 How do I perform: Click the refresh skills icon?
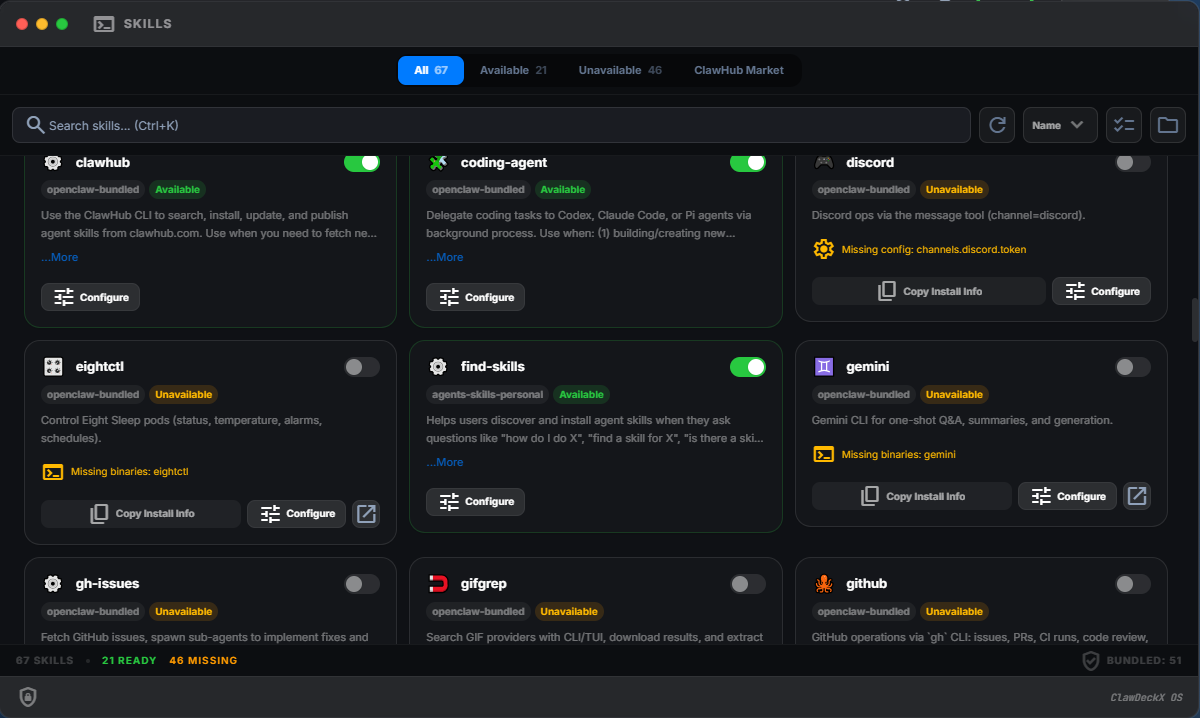pyautogui.click(x=997, y=125)
